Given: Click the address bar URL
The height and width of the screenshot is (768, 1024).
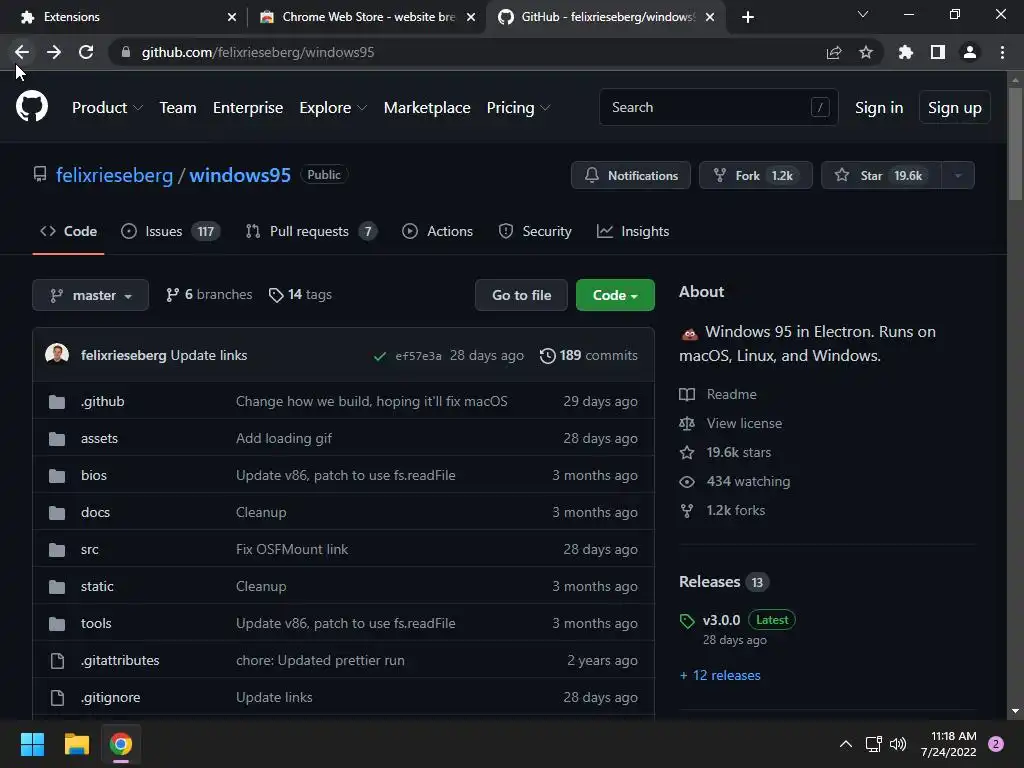Looking at the screenshot, I should 258,52.
